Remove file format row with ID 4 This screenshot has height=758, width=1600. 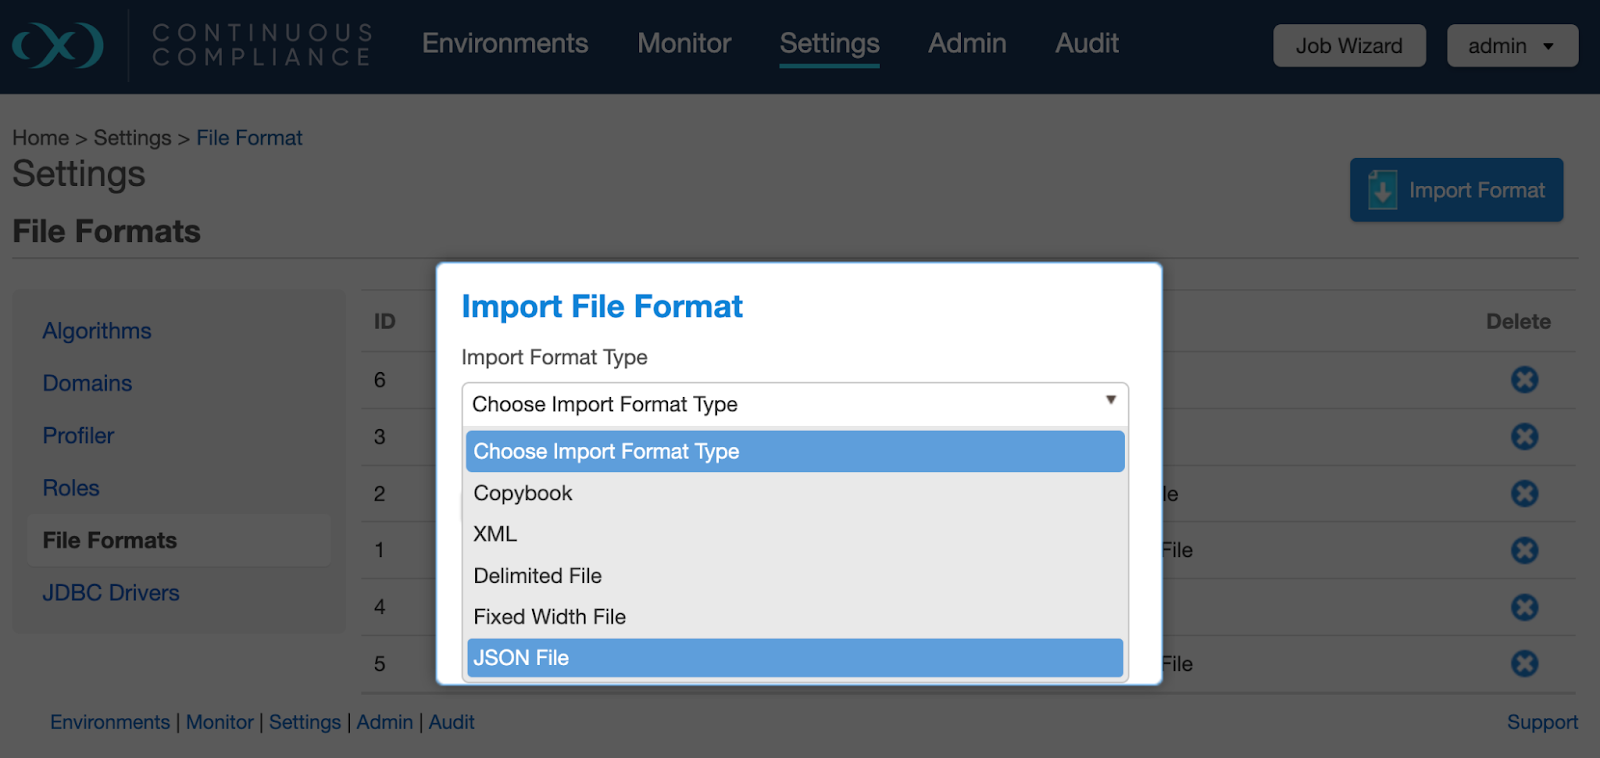[1524, 608]
